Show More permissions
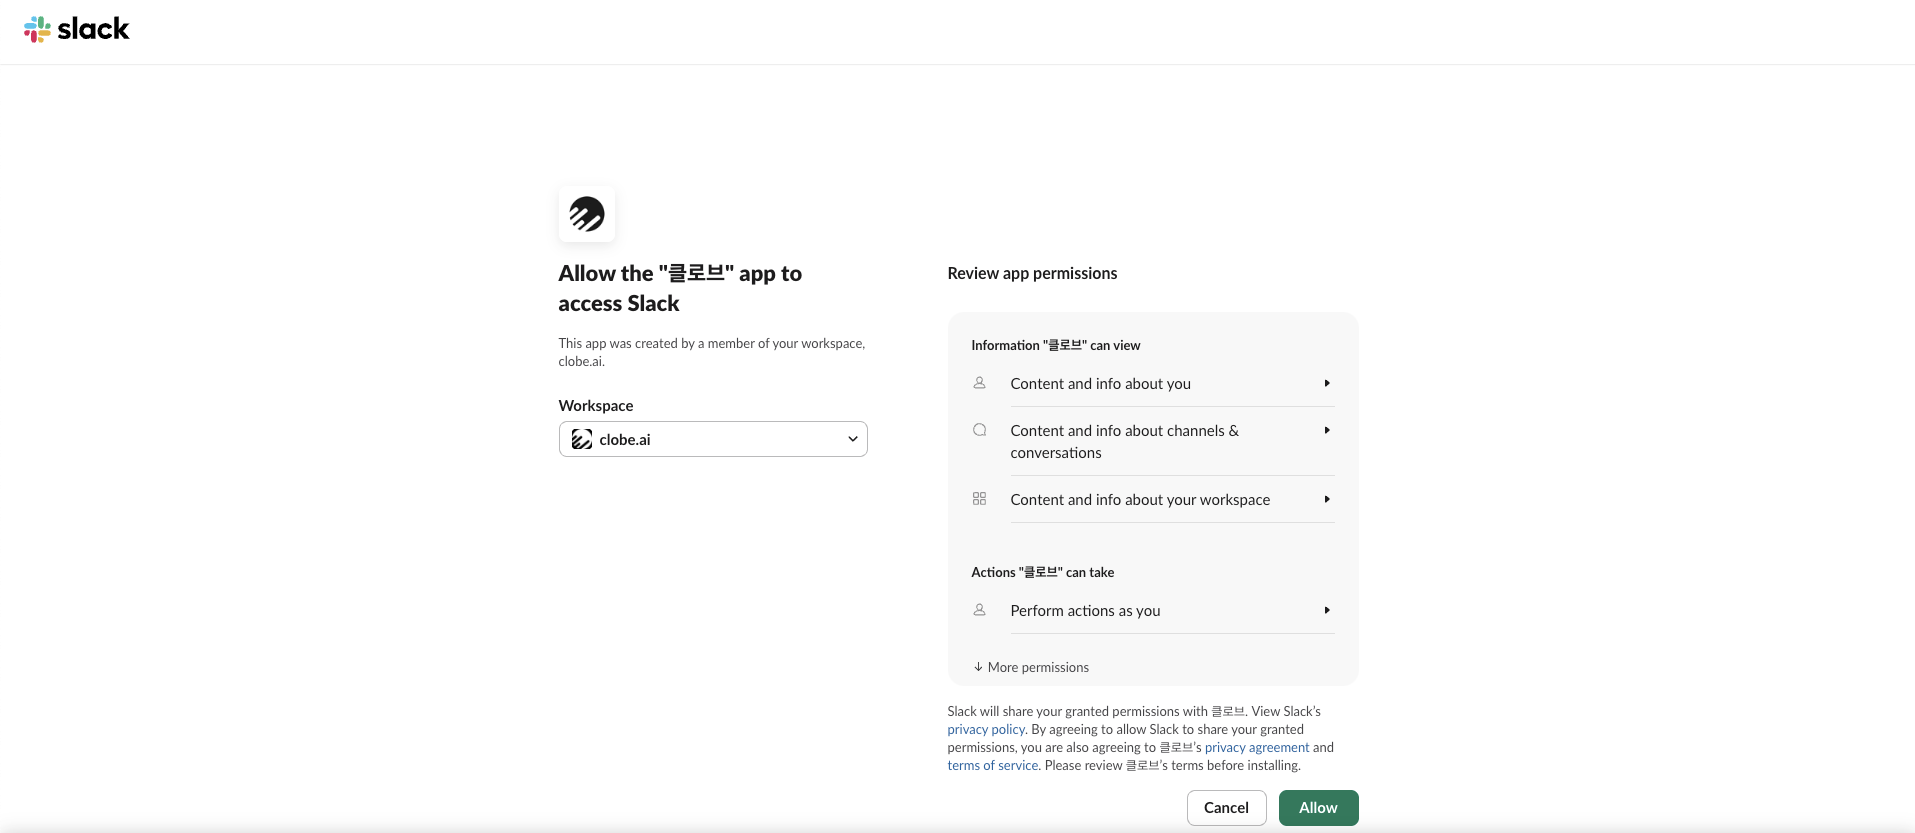The image size is (1915, 833). pos(1038,667)
